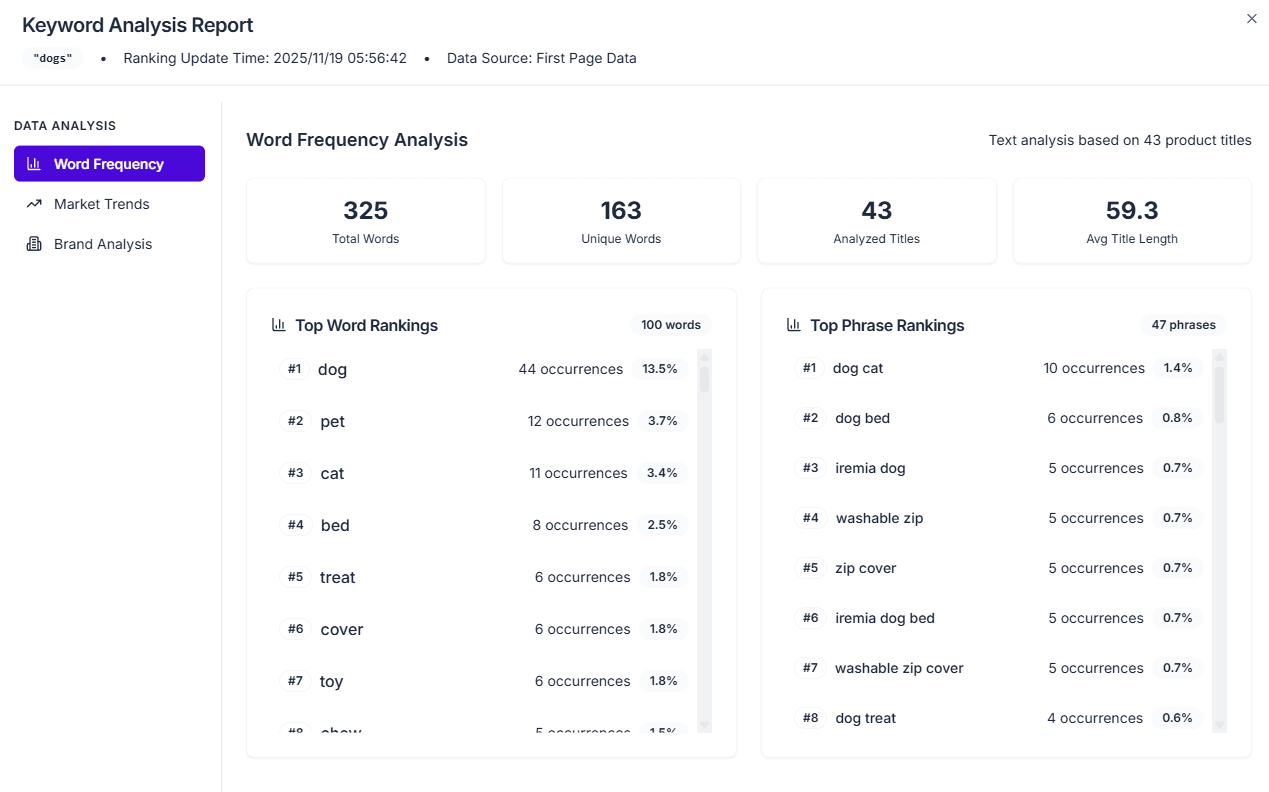
Task: Click the Market Trends arrow icon
Action: coord(34,204)
